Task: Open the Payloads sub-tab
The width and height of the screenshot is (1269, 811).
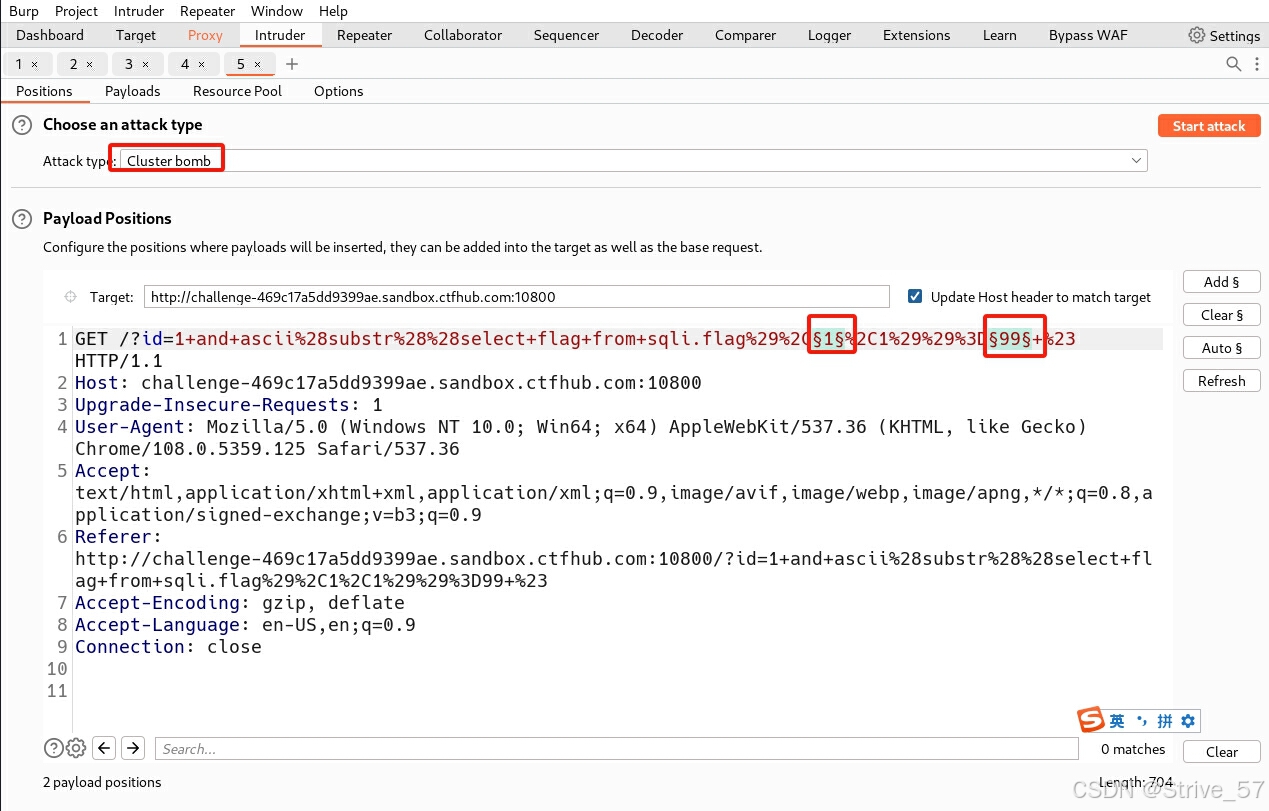Action: click(132, 91)
